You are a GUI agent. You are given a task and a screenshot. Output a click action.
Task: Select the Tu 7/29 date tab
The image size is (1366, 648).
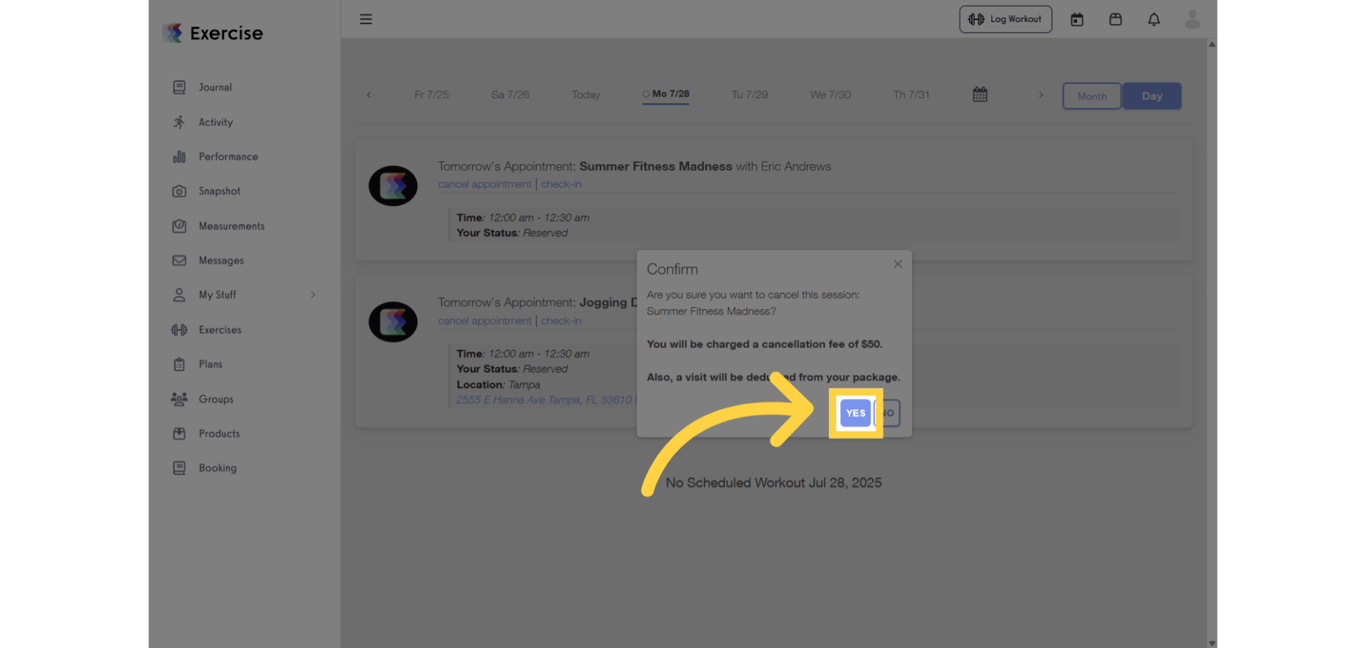coord(749,94)
